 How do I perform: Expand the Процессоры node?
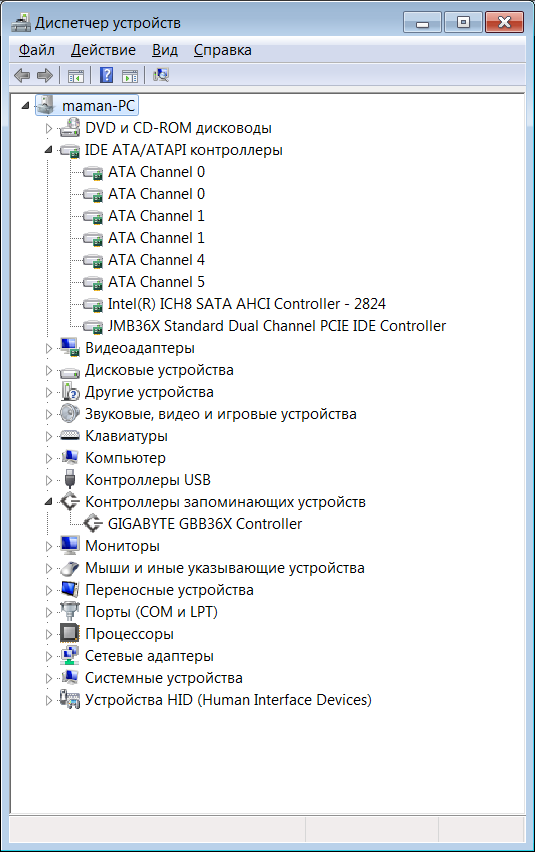pyautogui.click(x=48, y=634)
